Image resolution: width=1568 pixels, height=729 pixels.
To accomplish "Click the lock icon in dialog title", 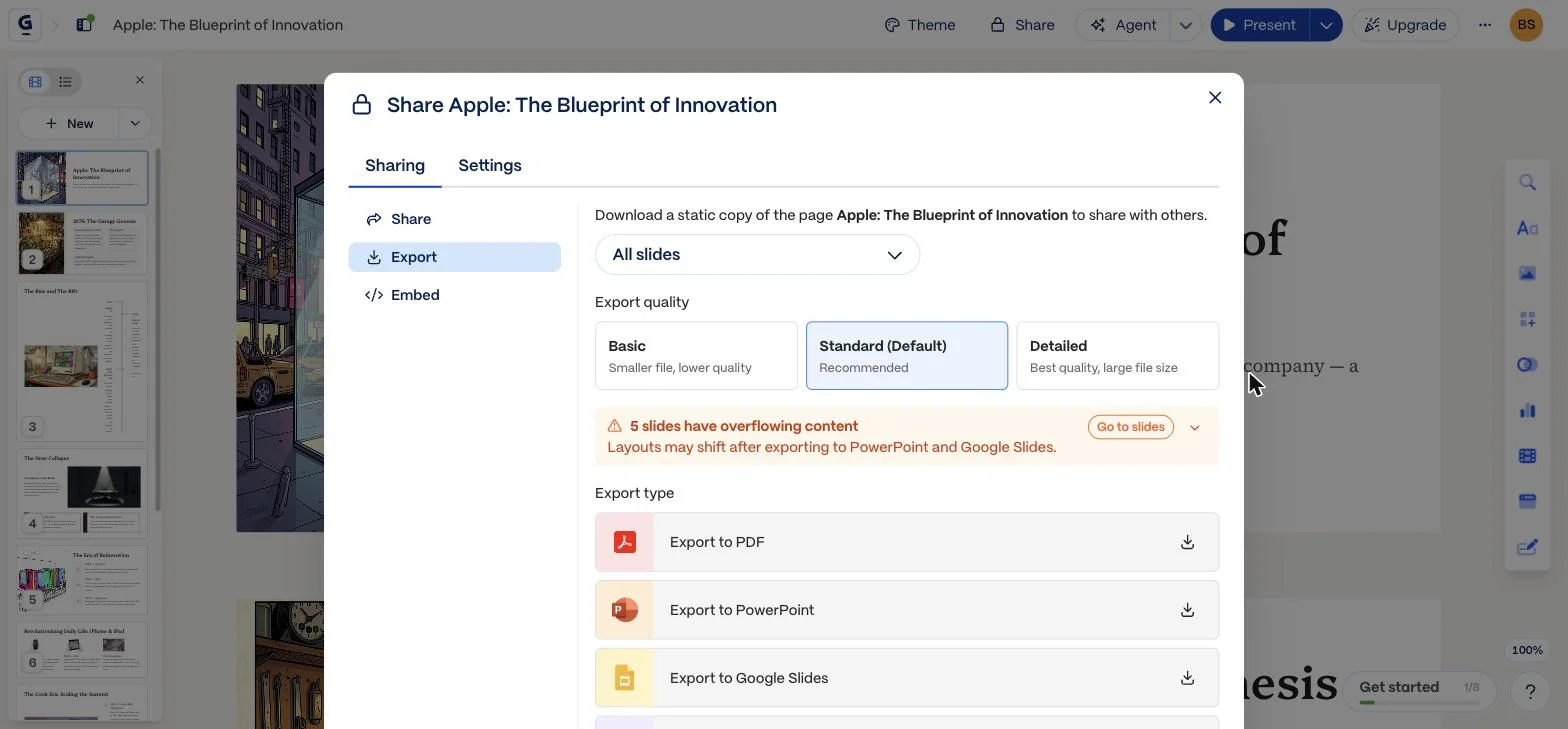I will (x=362, y=105).
